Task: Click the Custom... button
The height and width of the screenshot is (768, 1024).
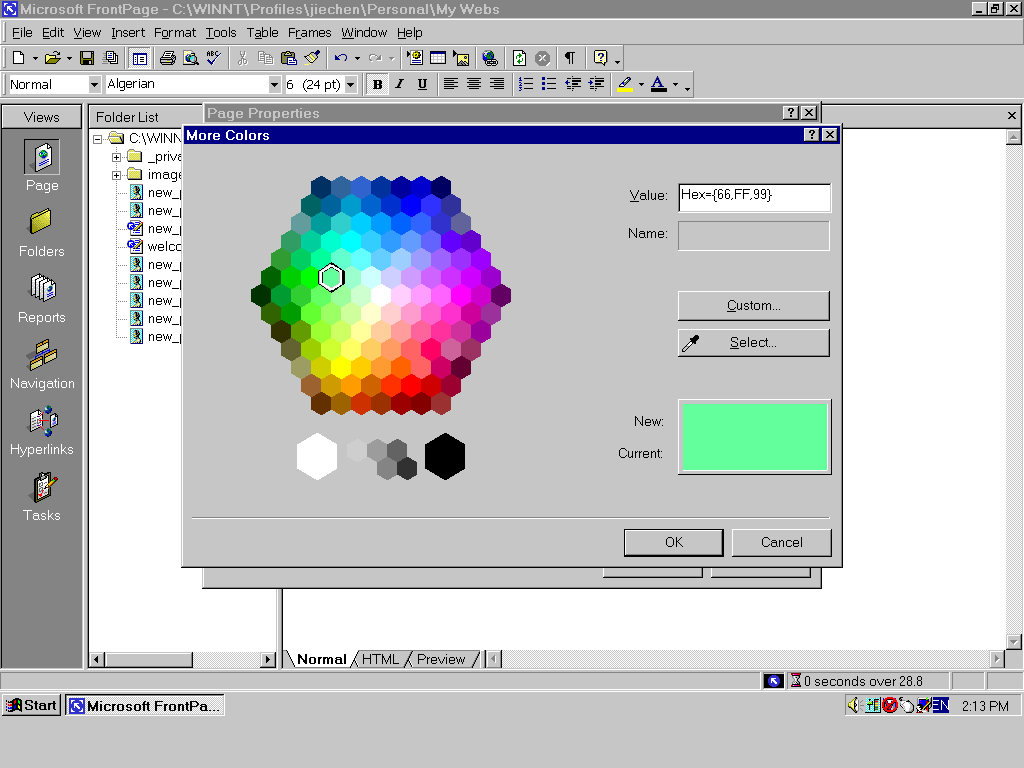Action: coord(753,306)
